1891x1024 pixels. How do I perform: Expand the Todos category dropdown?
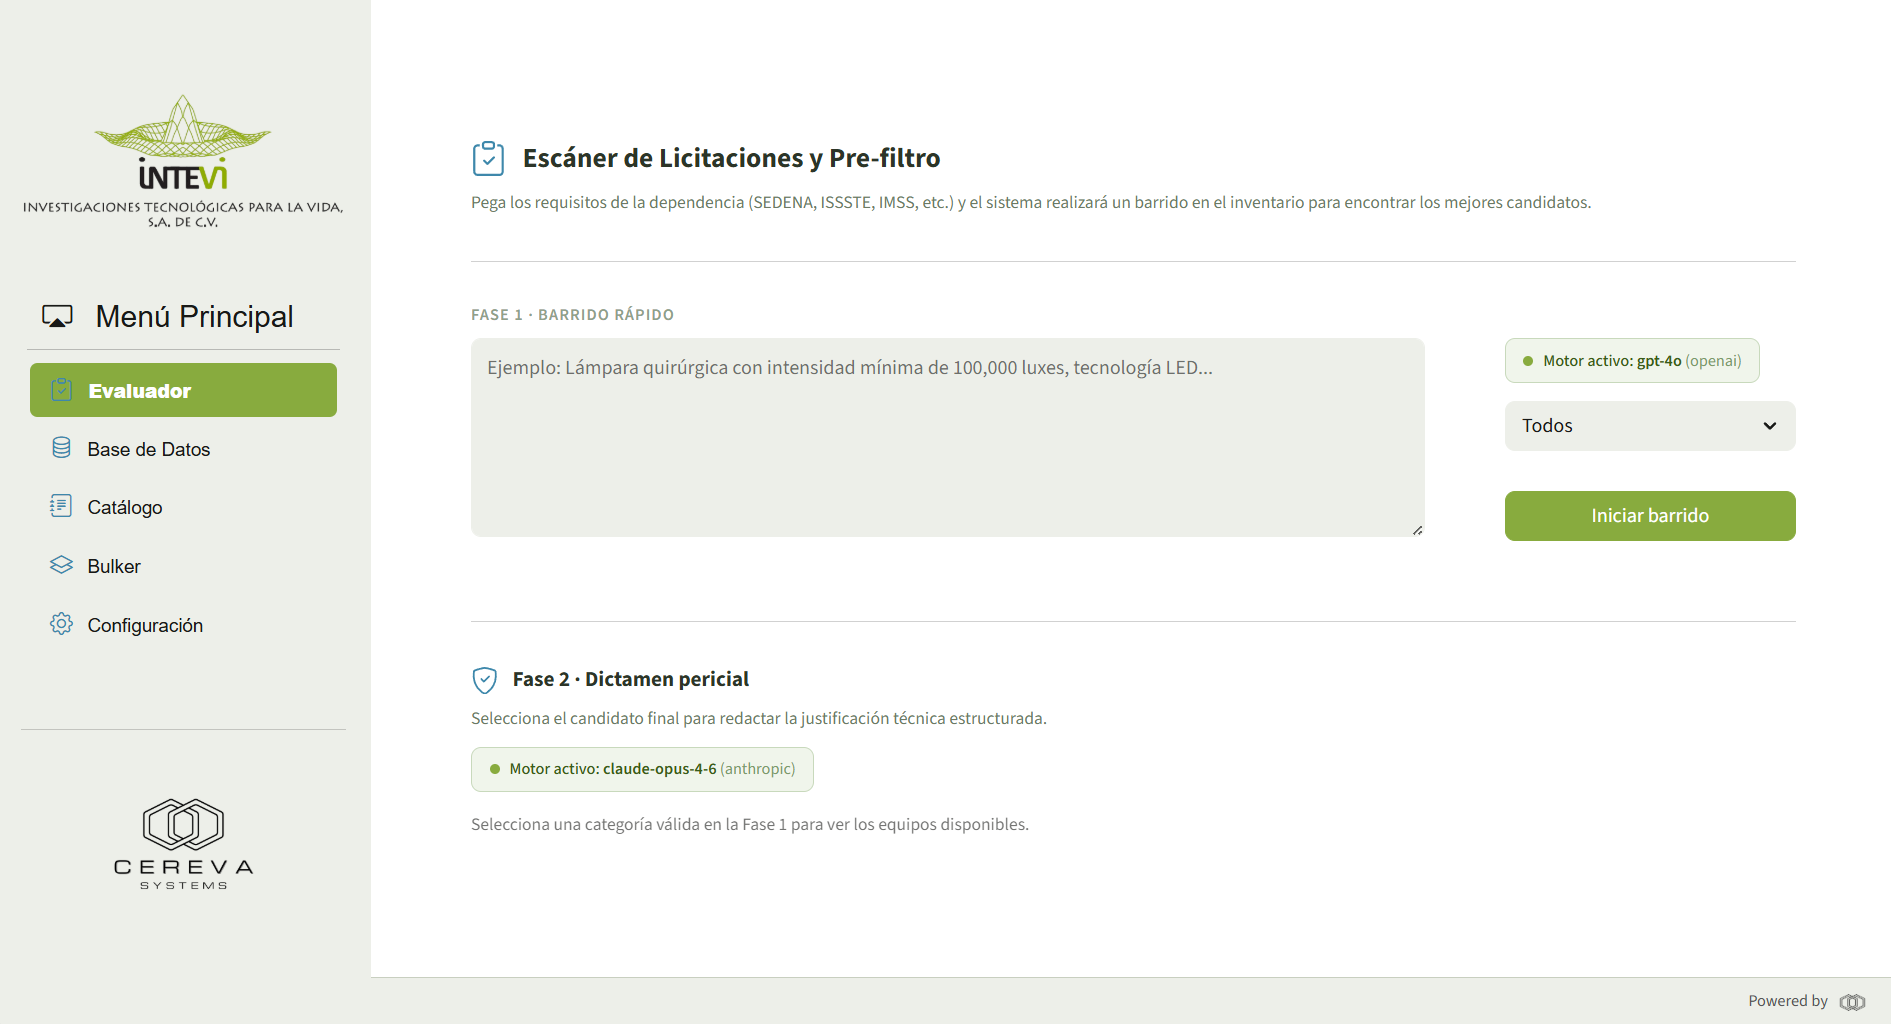[x=1650, y=426]
